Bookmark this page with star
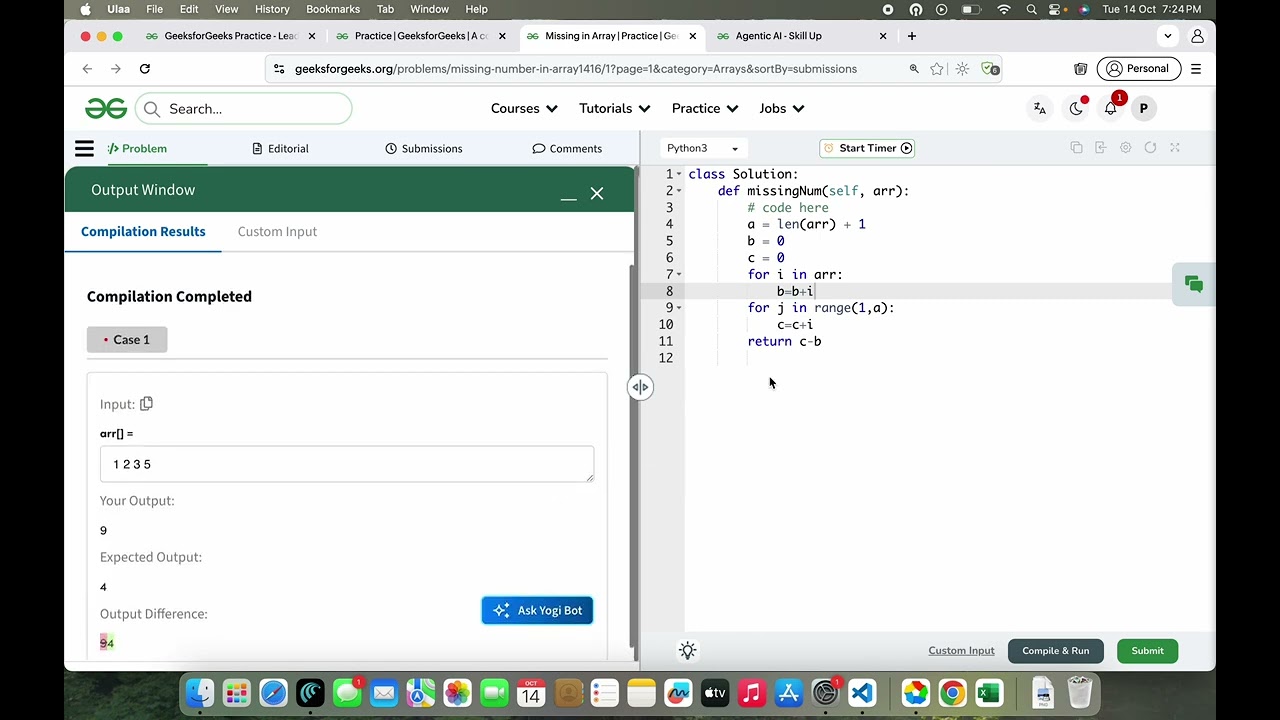 pos(937,69)
